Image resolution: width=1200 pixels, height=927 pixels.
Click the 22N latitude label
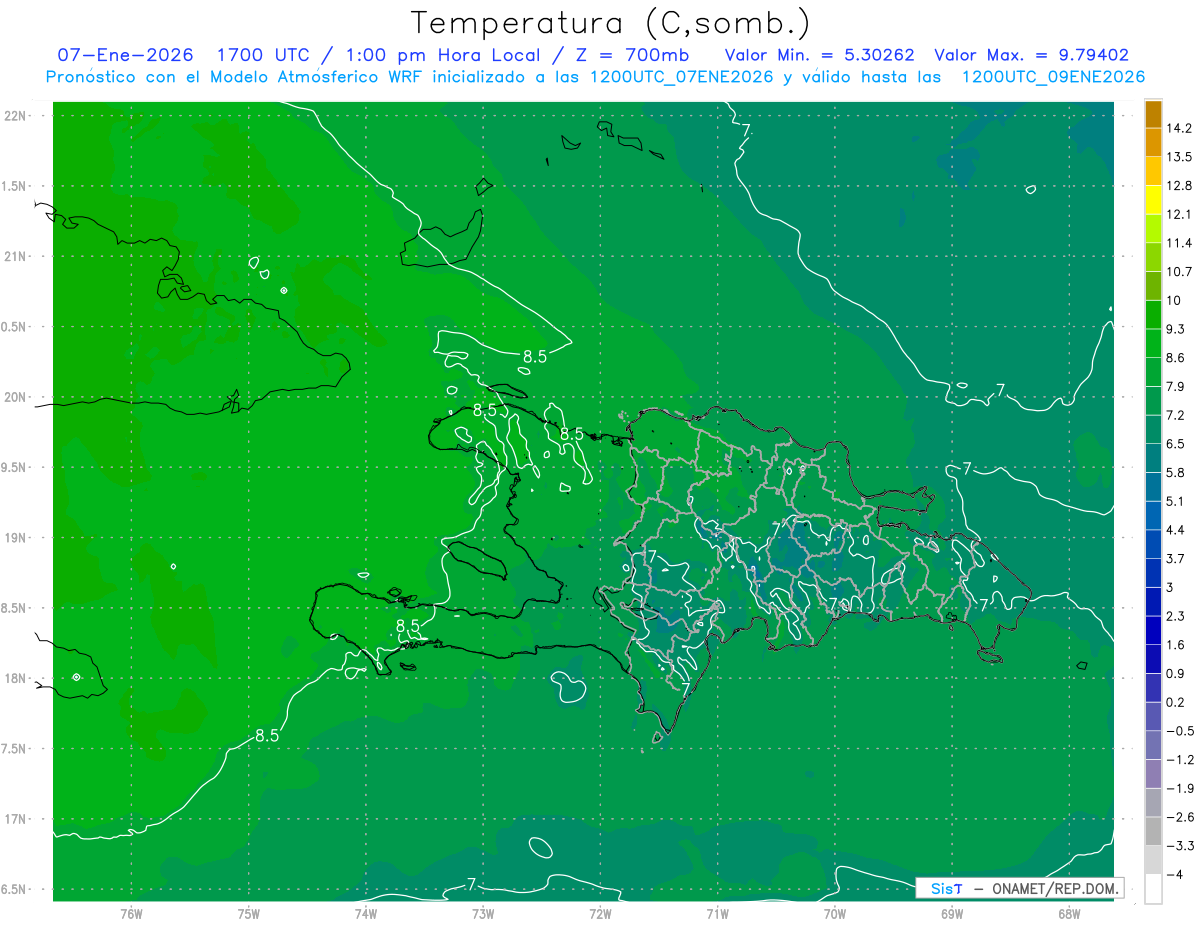pos(15,116)
